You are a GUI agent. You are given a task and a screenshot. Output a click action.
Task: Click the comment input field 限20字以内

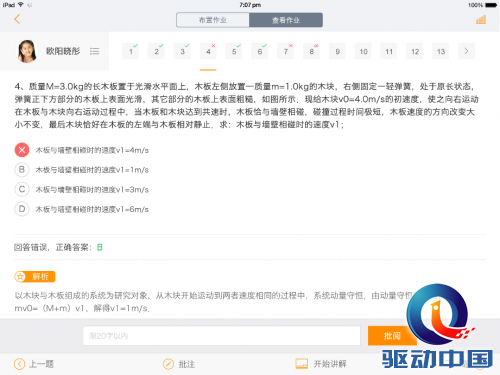pyautogui.click(x=222, y=336)
